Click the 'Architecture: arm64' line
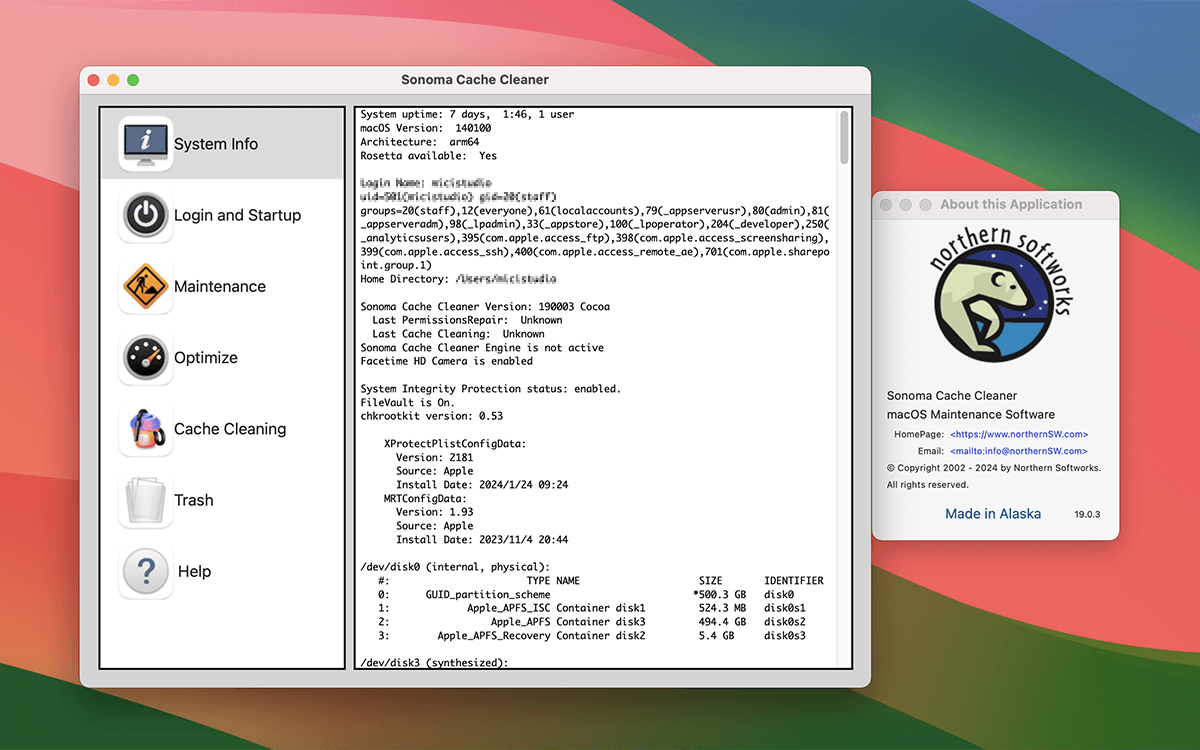Screen dimensions: 1200x750 tap(422, 142)
